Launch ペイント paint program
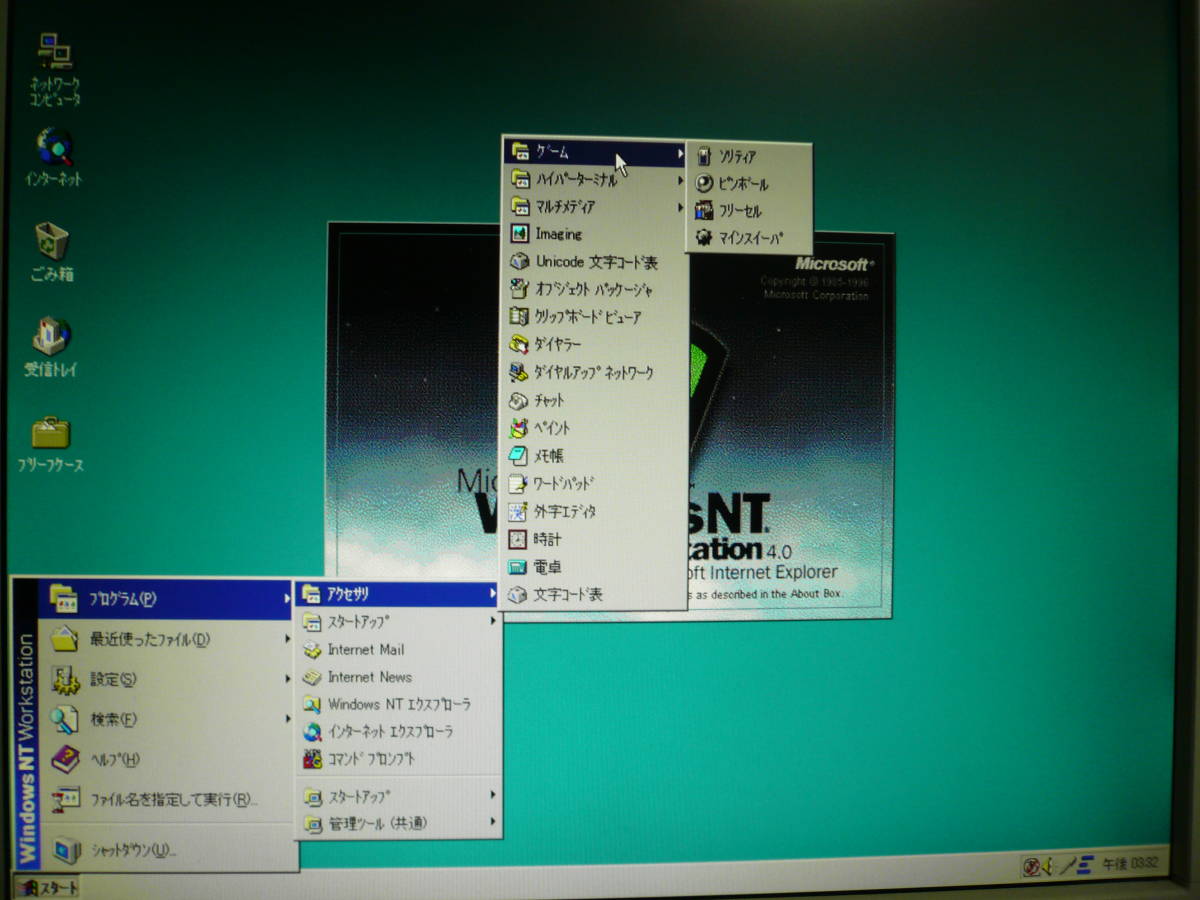1200x900 pixels. point(596,427)
